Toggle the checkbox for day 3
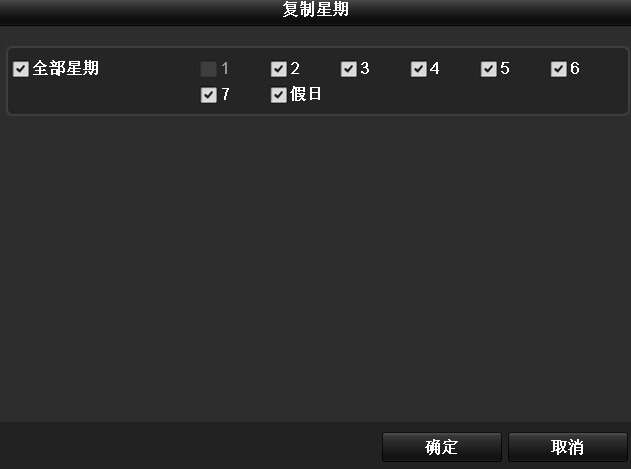 [348, 69]
